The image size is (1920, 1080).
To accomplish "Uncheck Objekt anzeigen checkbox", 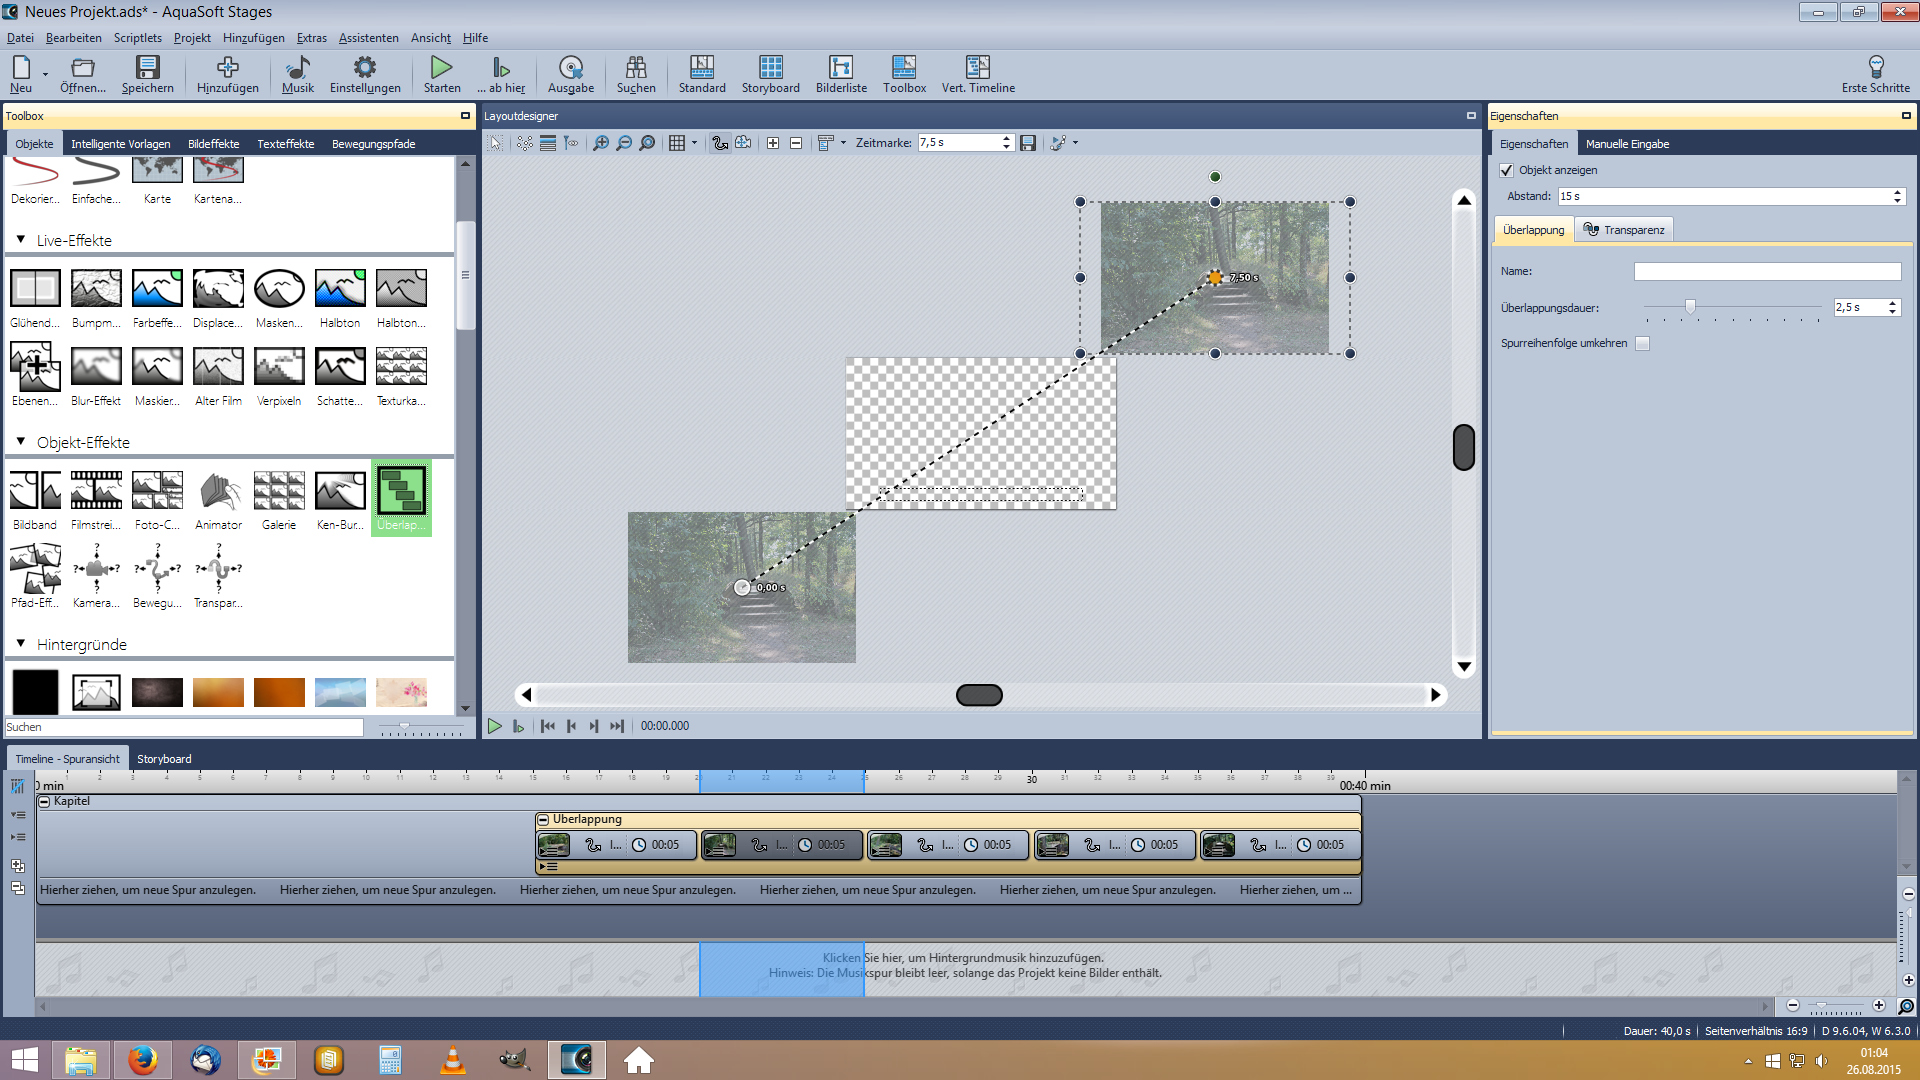I will click(1507, 171).
